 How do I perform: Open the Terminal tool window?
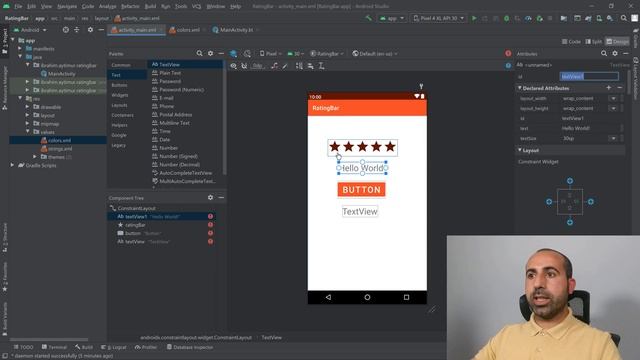pyautogui.click(x=54, y=347)
